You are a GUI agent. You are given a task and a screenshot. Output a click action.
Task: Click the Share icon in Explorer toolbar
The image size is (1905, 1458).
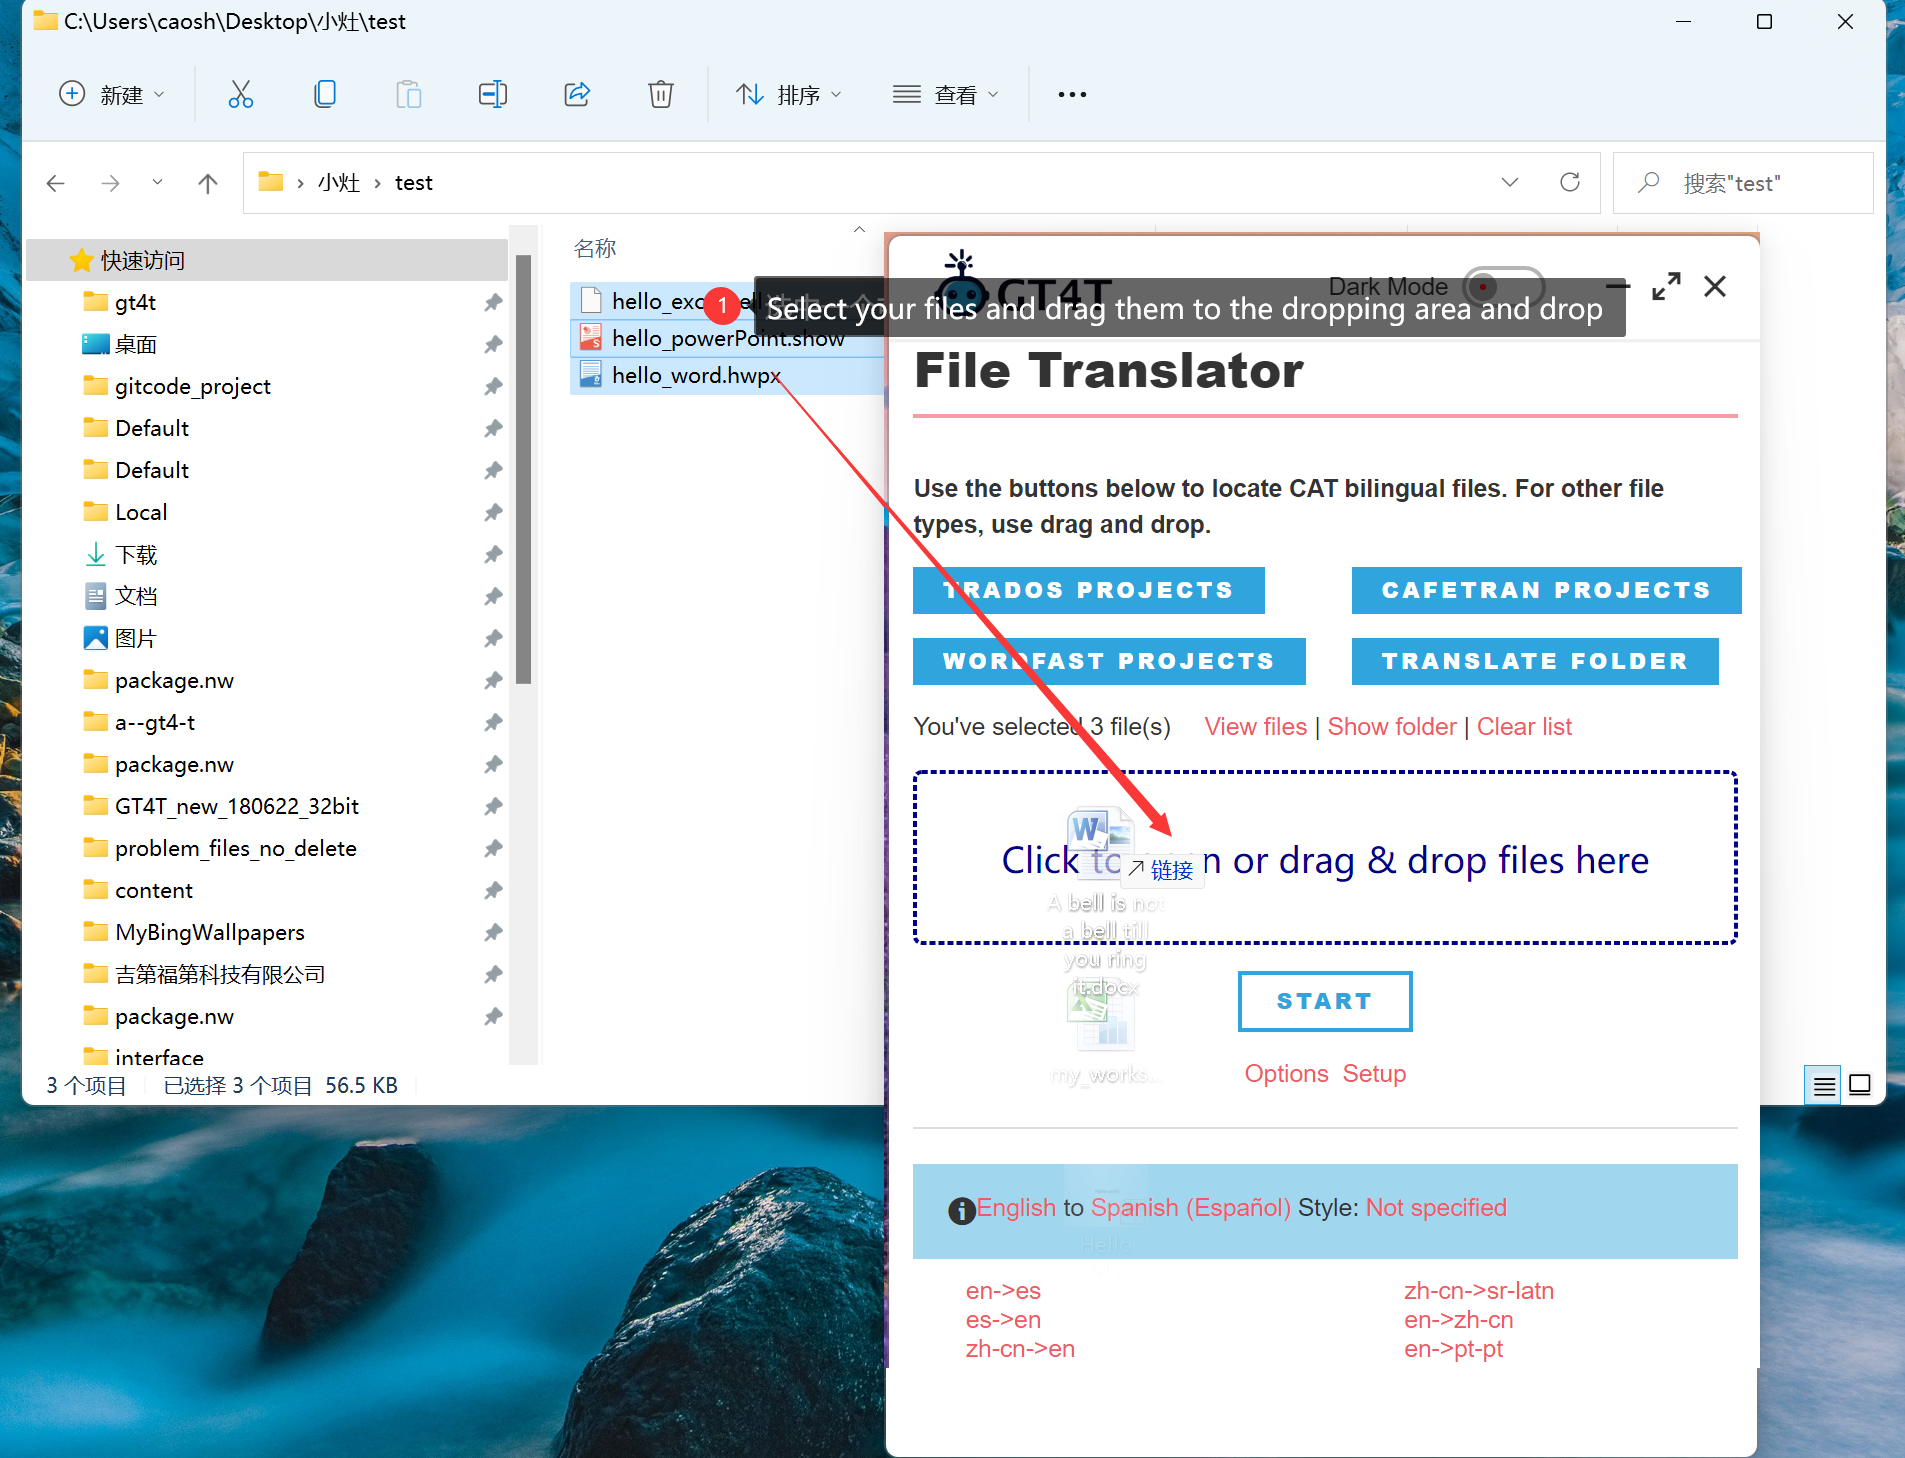tap(577, 95)
